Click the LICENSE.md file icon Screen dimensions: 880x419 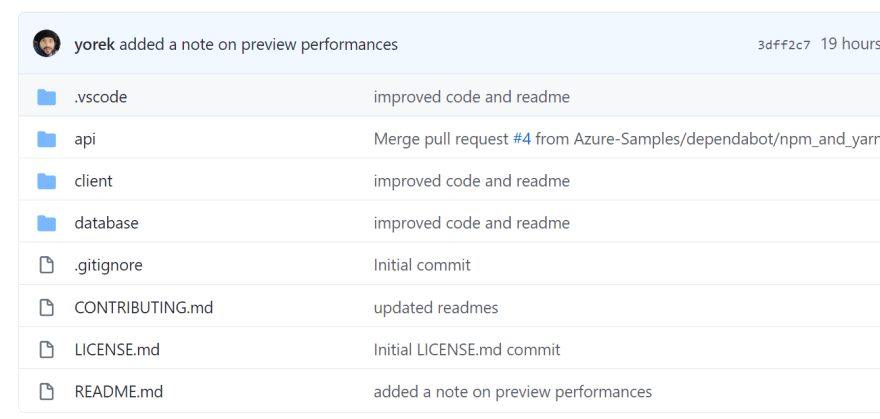47,349
